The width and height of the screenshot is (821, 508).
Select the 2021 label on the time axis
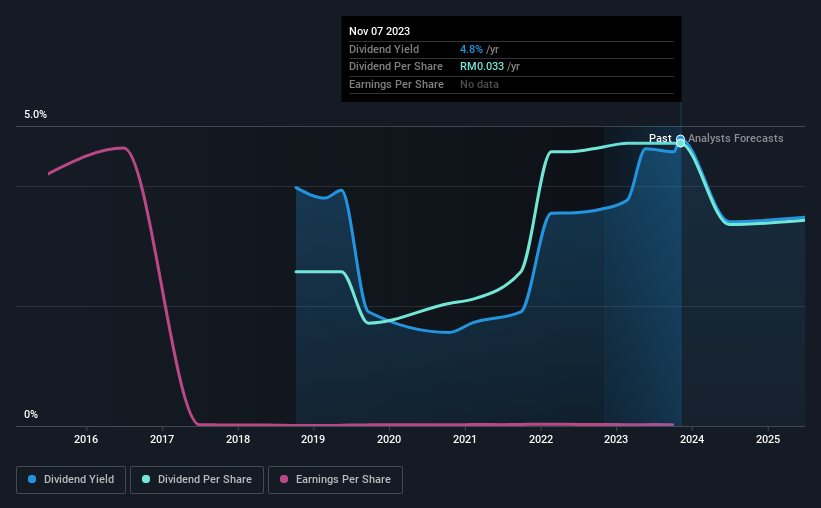coord(464,439)
